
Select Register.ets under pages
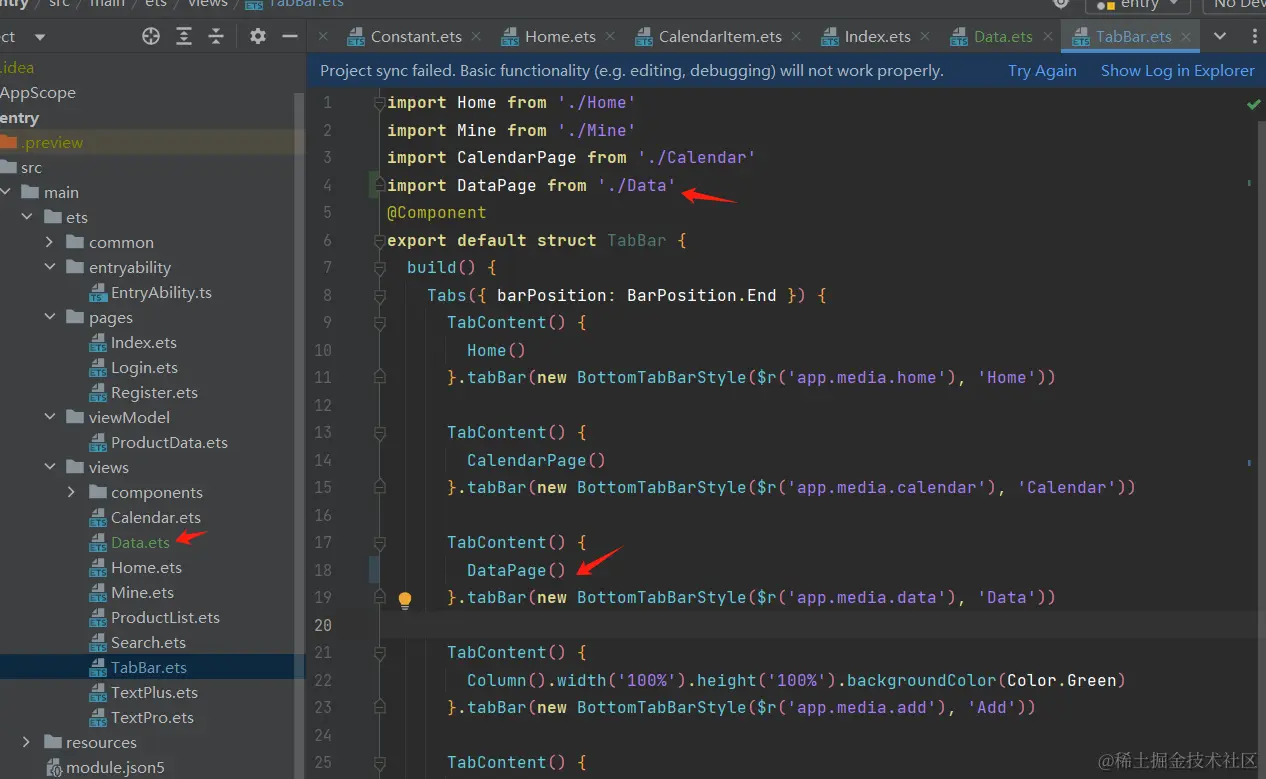tap(154, 392)
